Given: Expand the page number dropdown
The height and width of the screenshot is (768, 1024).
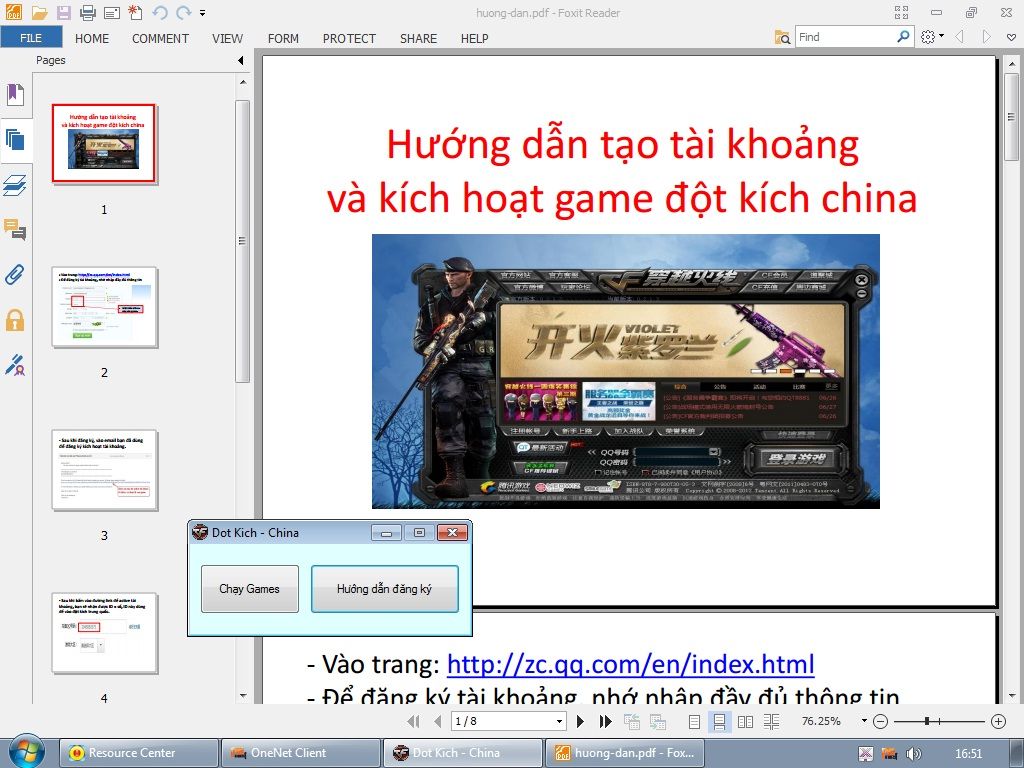Looking at the screenshot, I should click(x=559, y=721).
